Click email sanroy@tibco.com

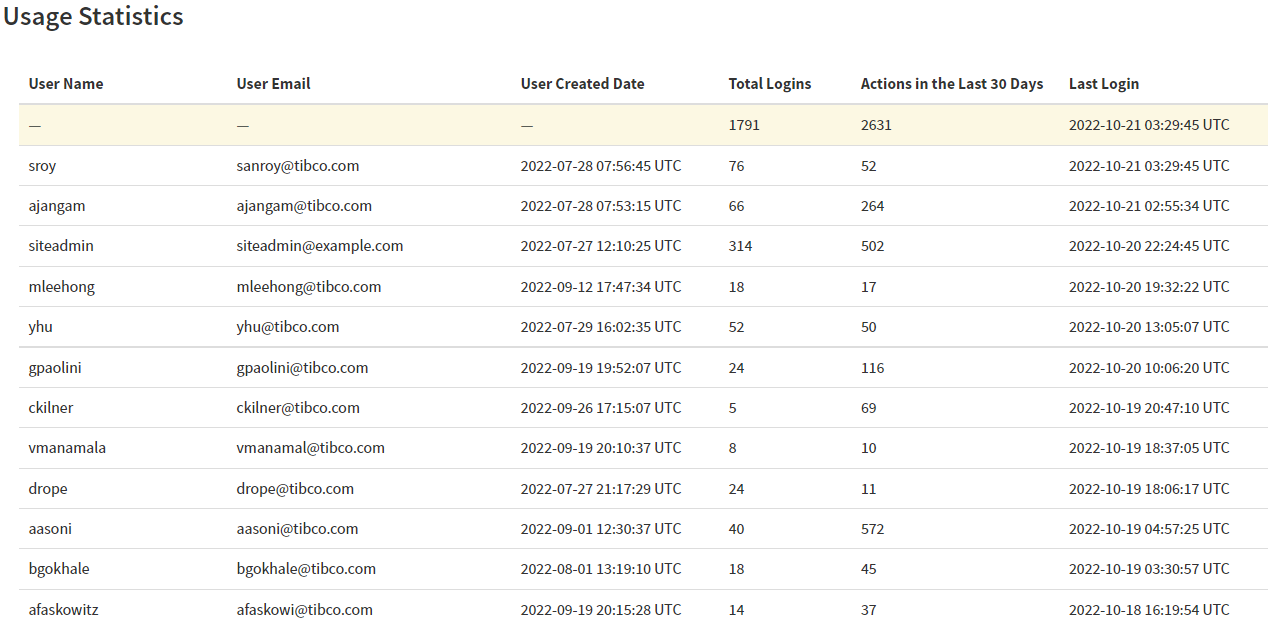tap(297, 166)
